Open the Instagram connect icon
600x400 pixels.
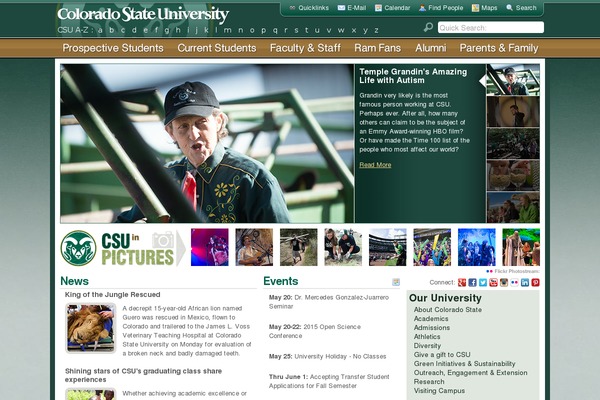click(504, 282)
